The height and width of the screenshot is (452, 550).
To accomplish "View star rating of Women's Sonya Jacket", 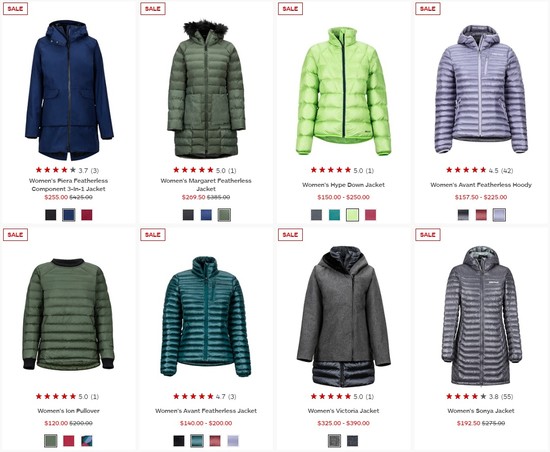I will click(466, 397).
